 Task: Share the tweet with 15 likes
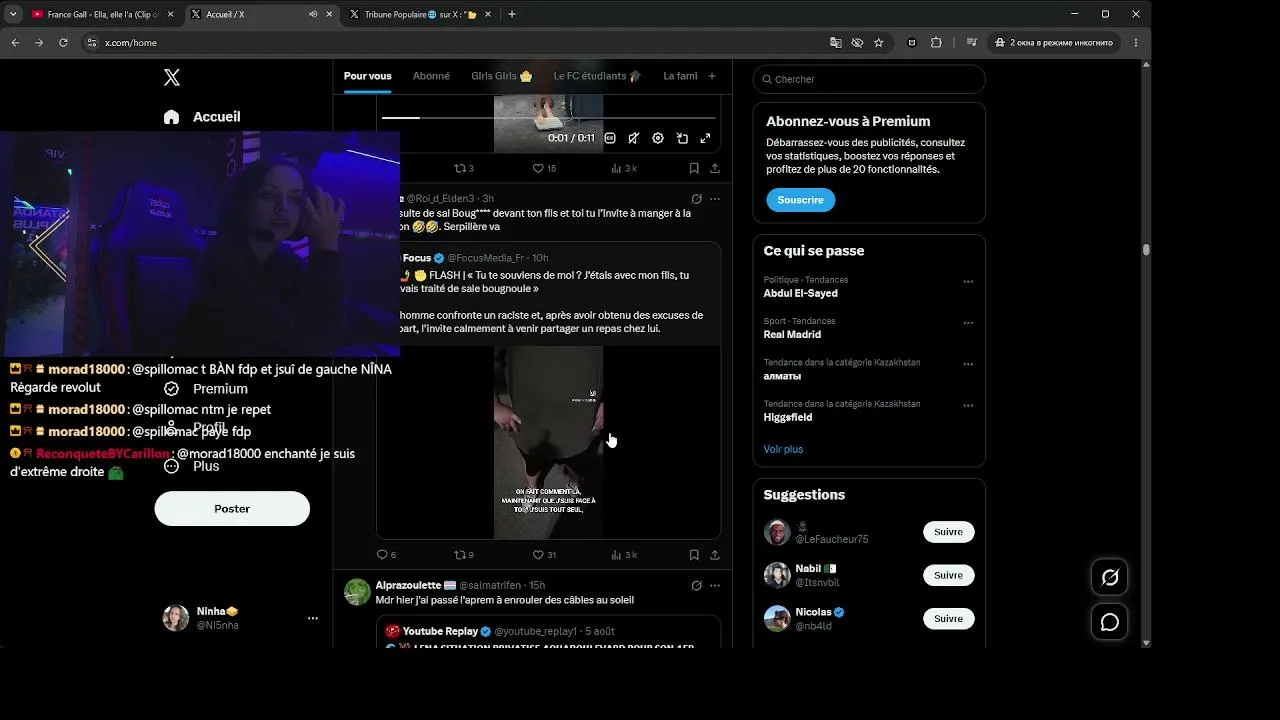coord(715,168)
